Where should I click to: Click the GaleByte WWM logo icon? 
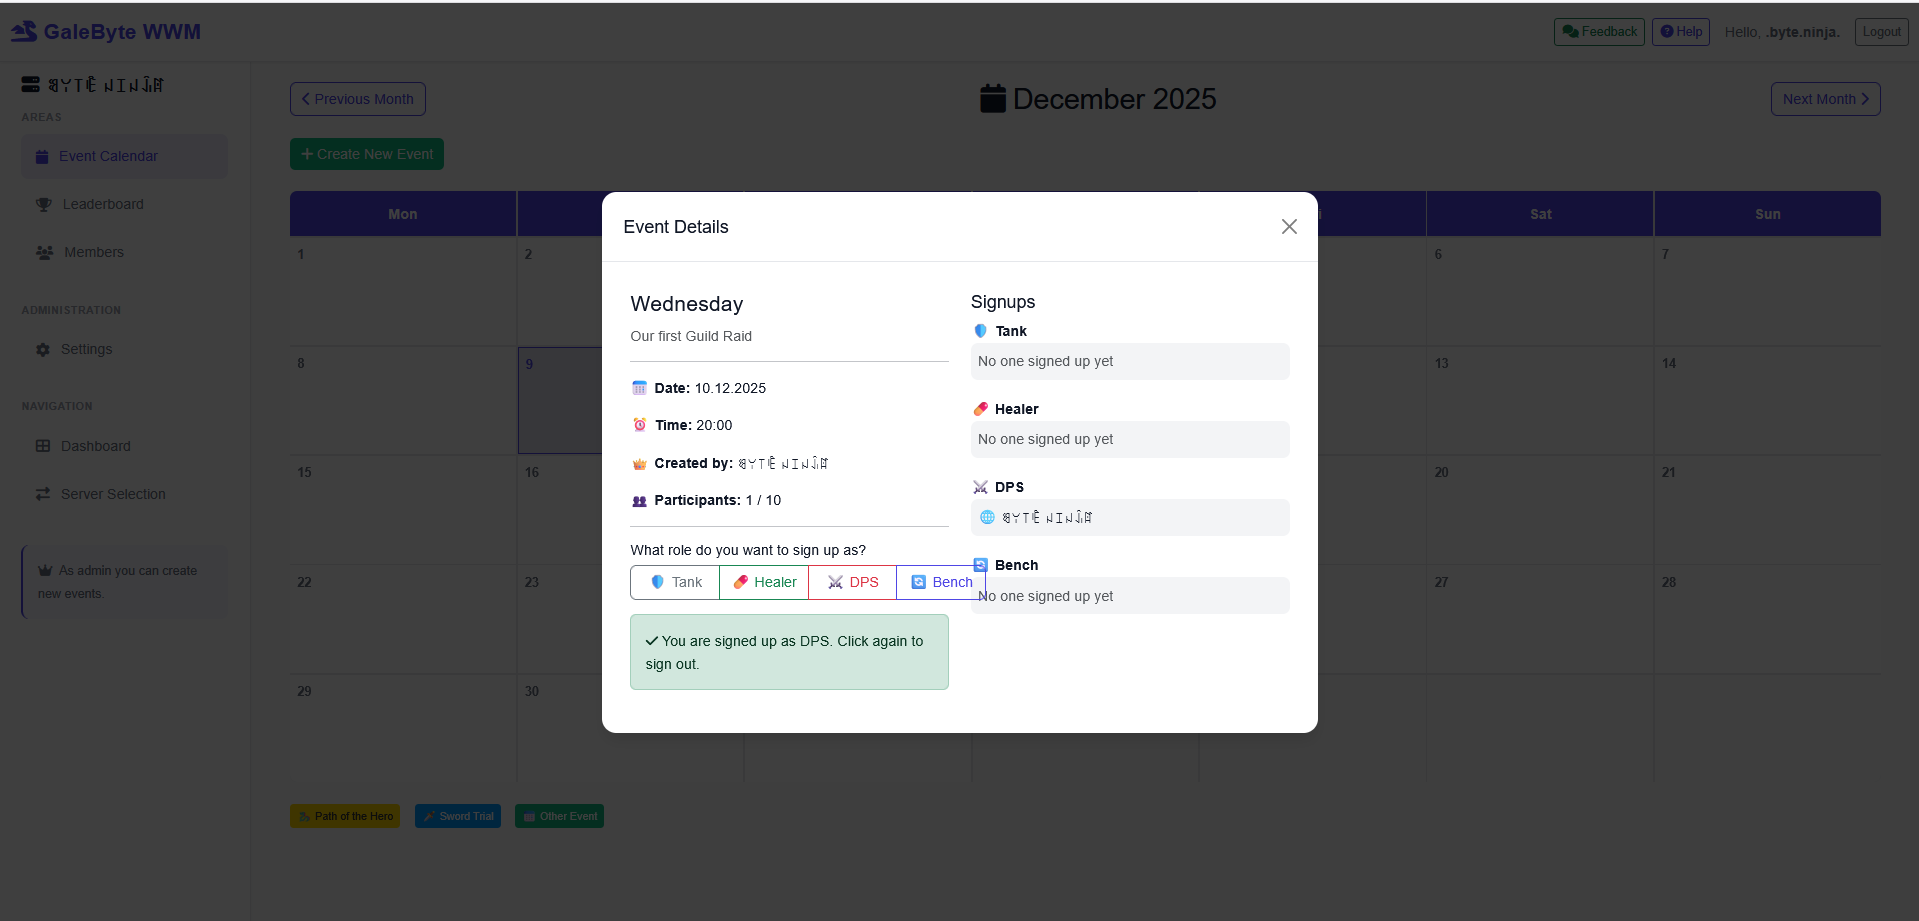point(24,32)
